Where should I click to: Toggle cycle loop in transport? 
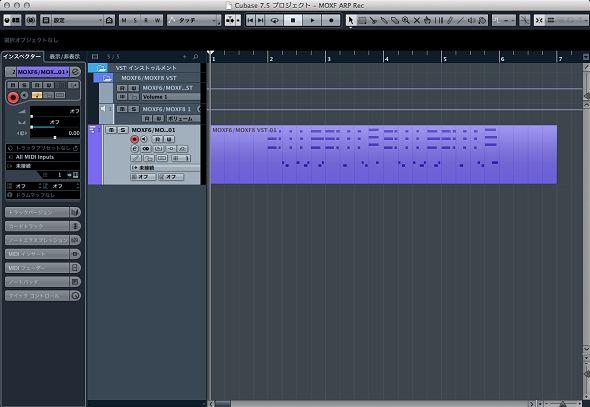(274, 20)
